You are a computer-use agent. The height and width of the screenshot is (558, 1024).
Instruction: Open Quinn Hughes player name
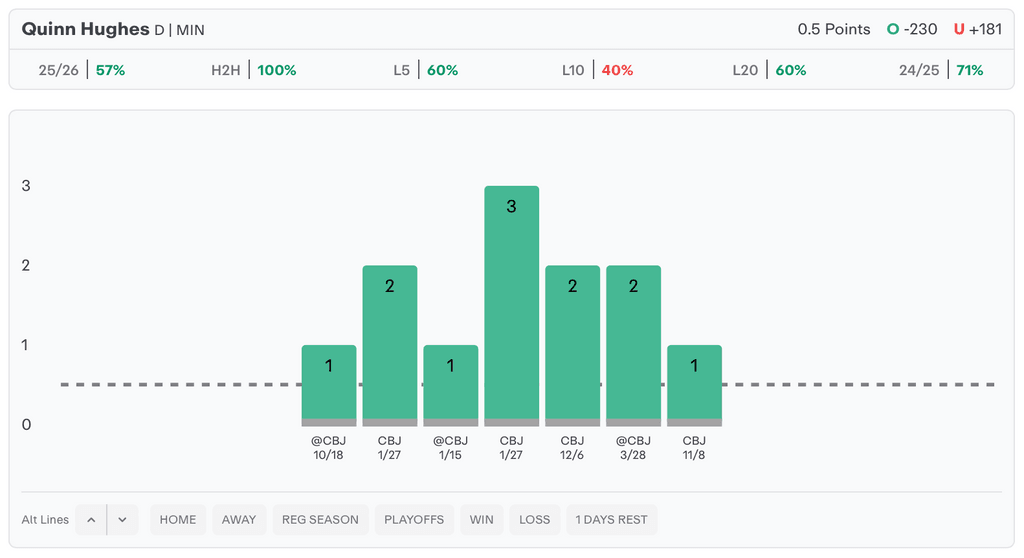click(85, 29)
